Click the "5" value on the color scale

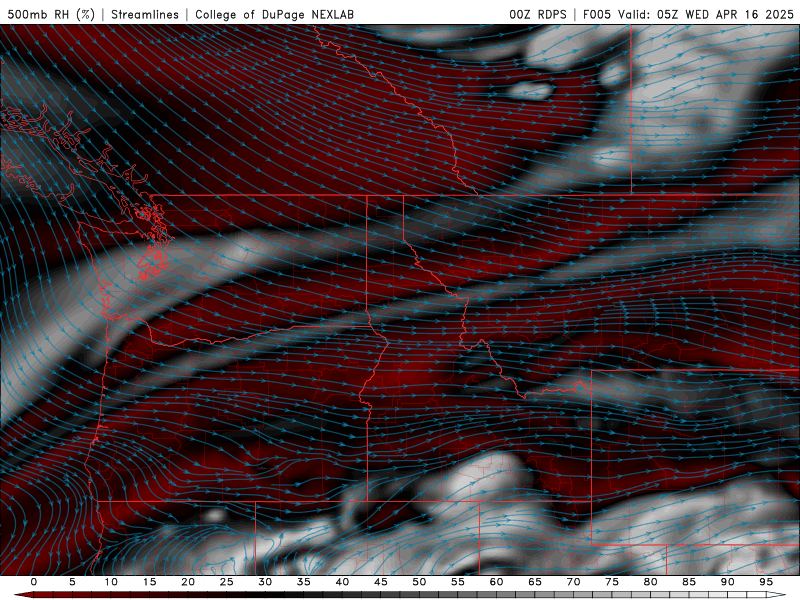[72, 582]
